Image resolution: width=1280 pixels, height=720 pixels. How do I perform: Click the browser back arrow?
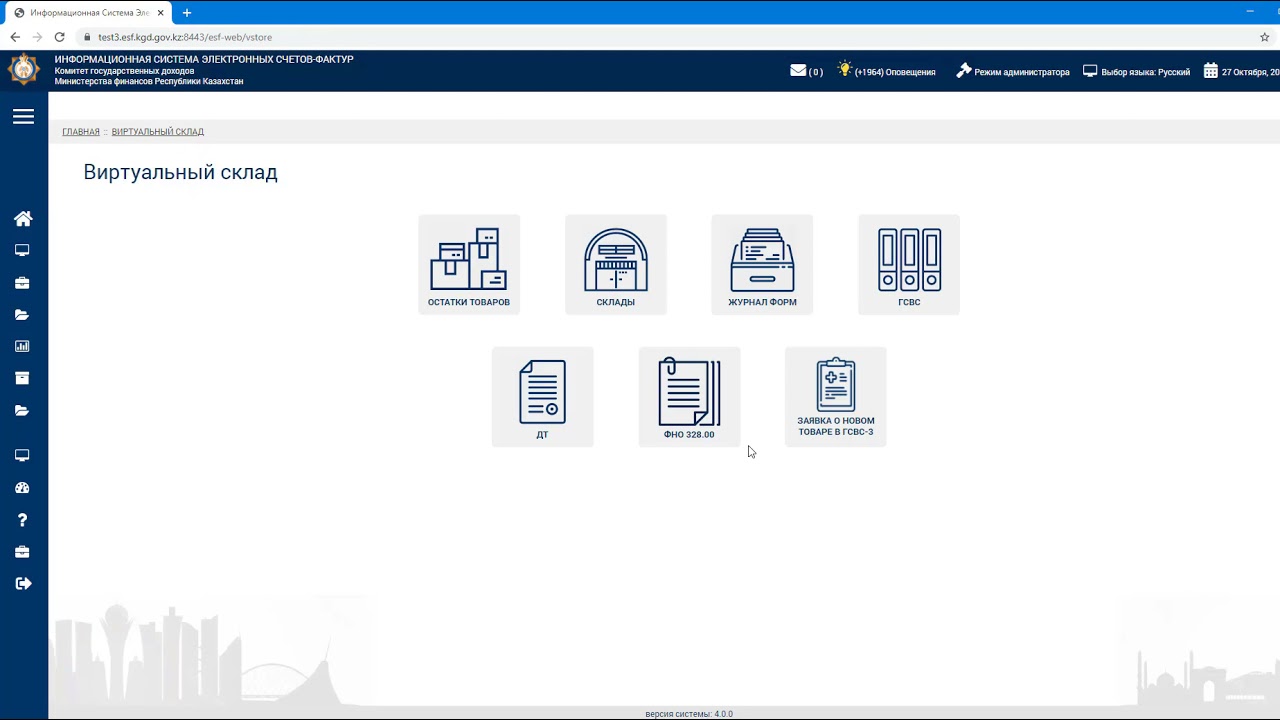pyautogui.click(x=15, y=37)
